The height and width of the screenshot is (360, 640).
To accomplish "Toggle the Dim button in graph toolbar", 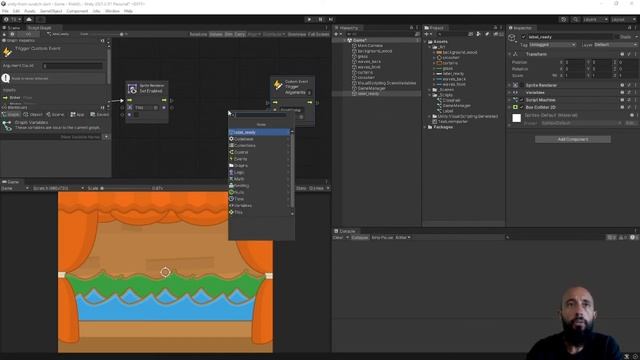I will [x=229, y=34].
